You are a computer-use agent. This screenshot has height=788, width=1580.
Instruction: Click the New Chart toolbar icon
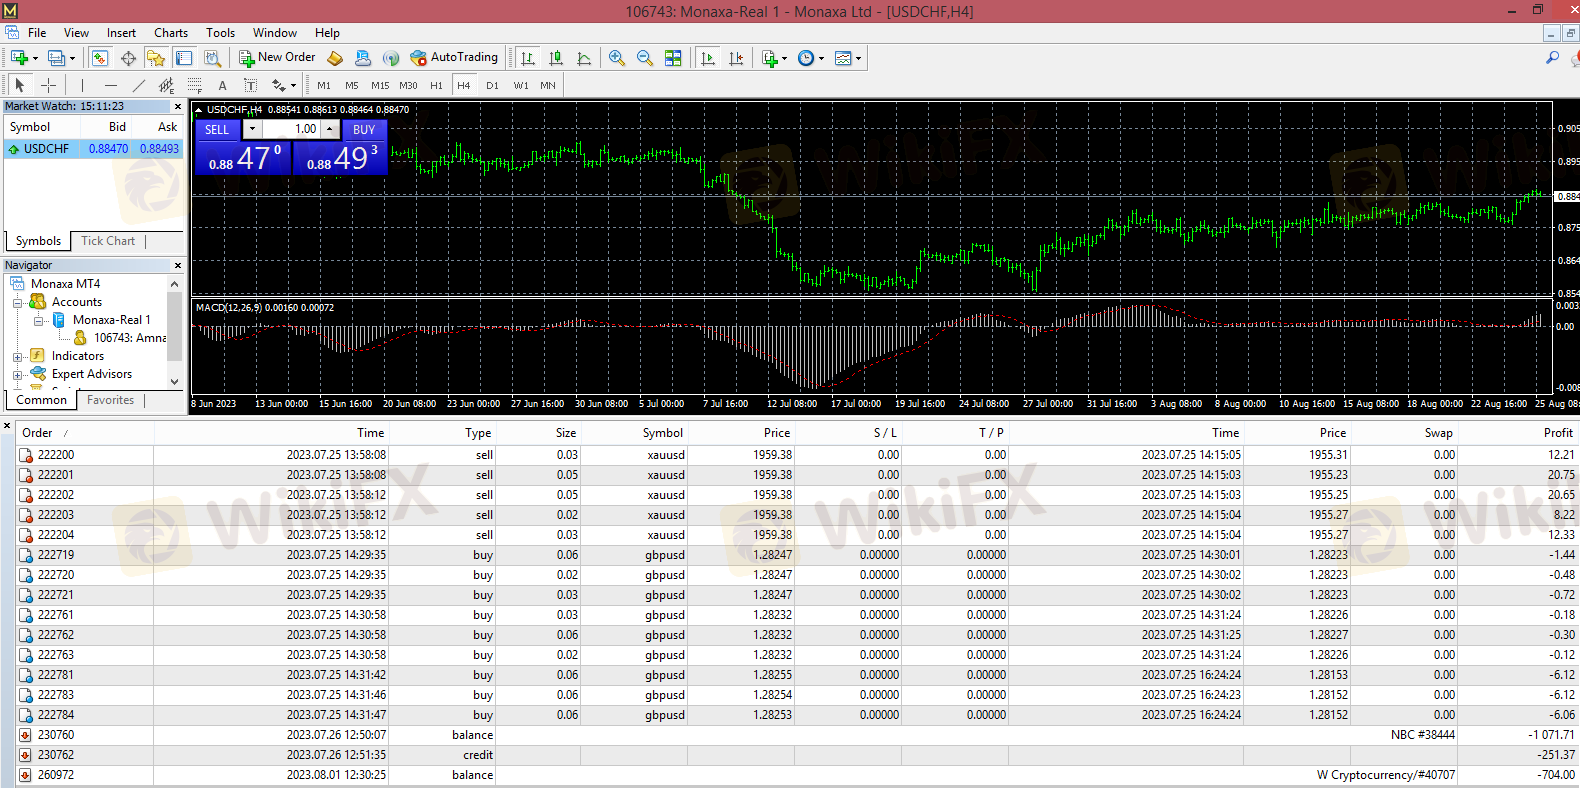[19, 58]
